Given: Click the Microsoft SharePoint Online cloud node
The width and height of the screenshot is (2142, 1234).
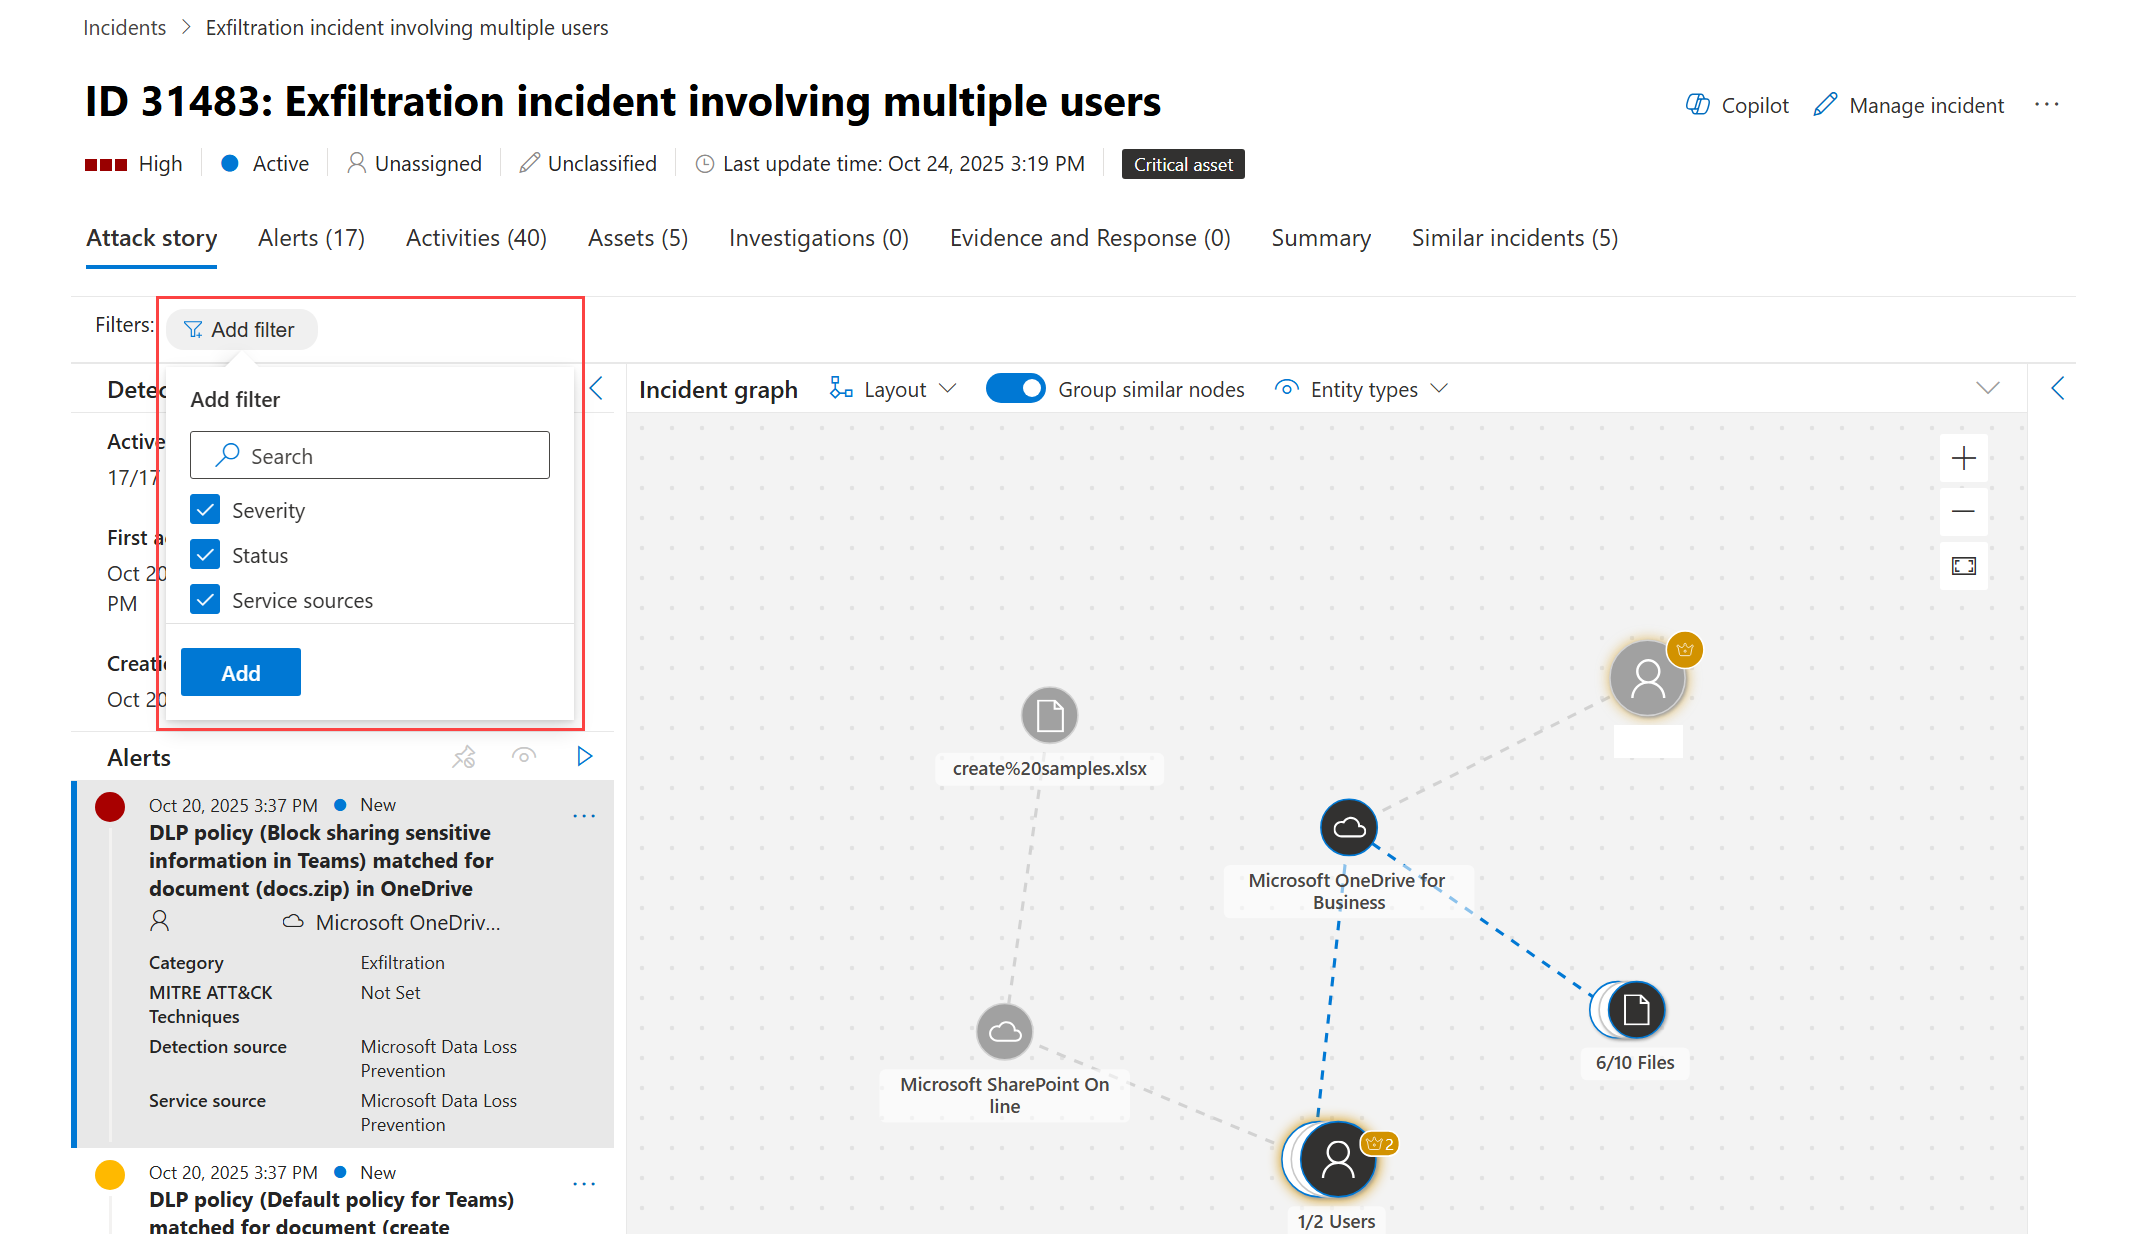Looking at the screenshot, I should tap(1004, 1032).
